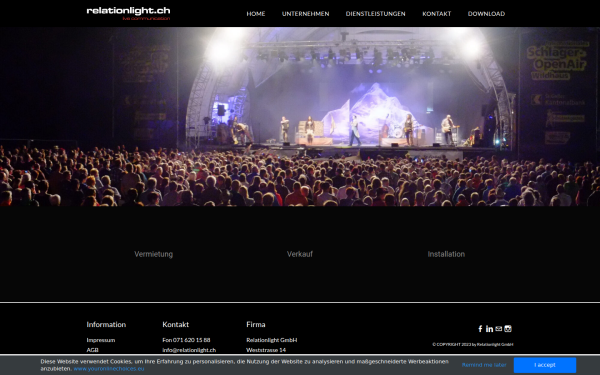
Task: Click the concert stage hero image
Action: tap(300, 117)
